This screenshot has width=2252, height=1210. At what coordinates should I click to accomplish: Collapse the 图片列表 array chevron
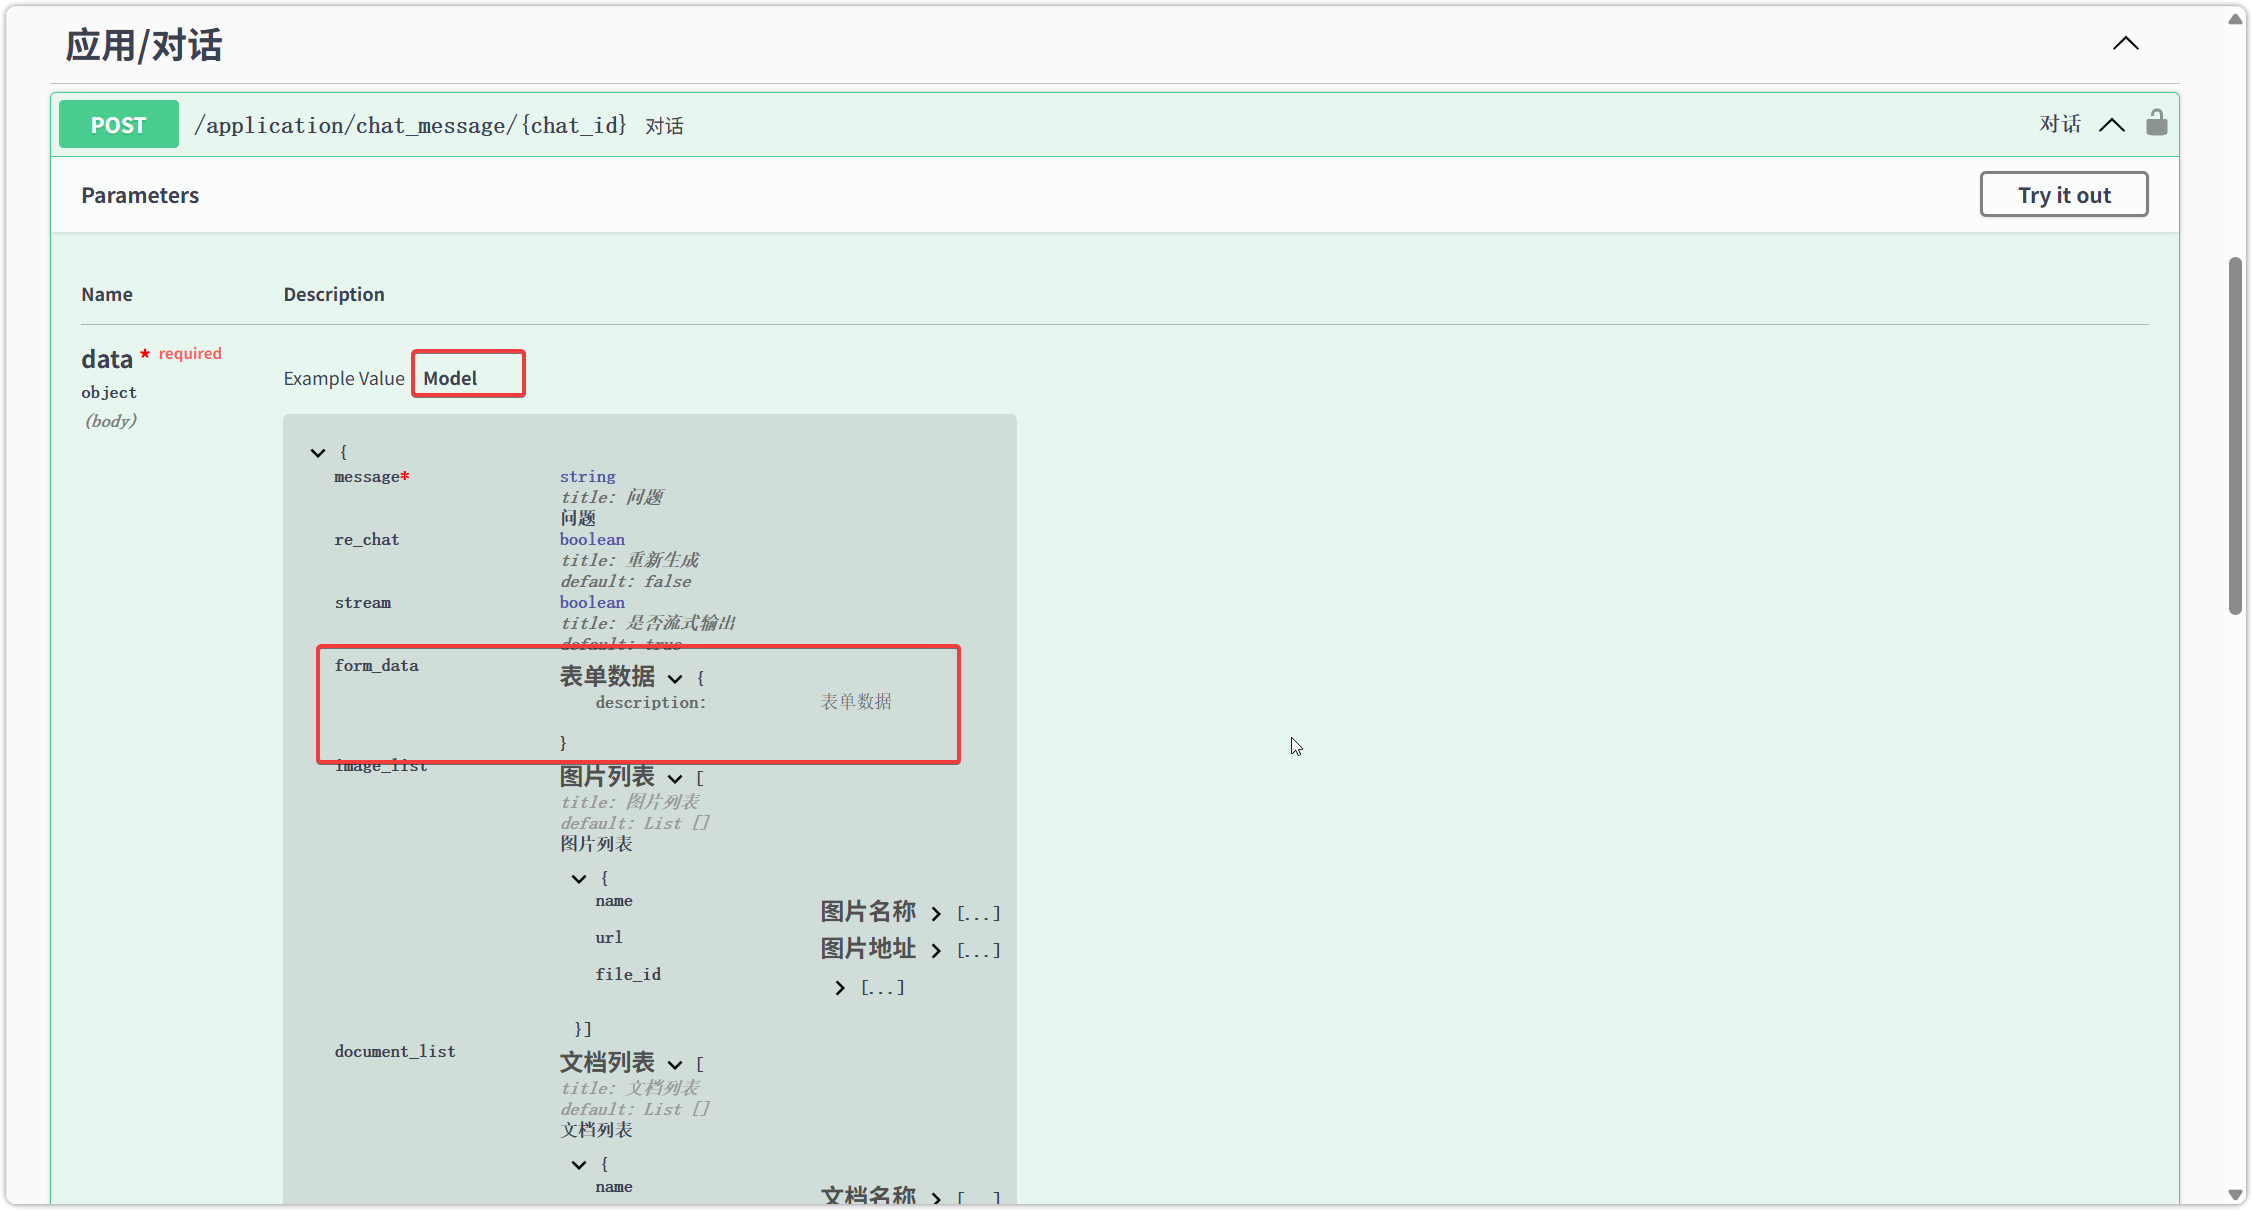675,779
